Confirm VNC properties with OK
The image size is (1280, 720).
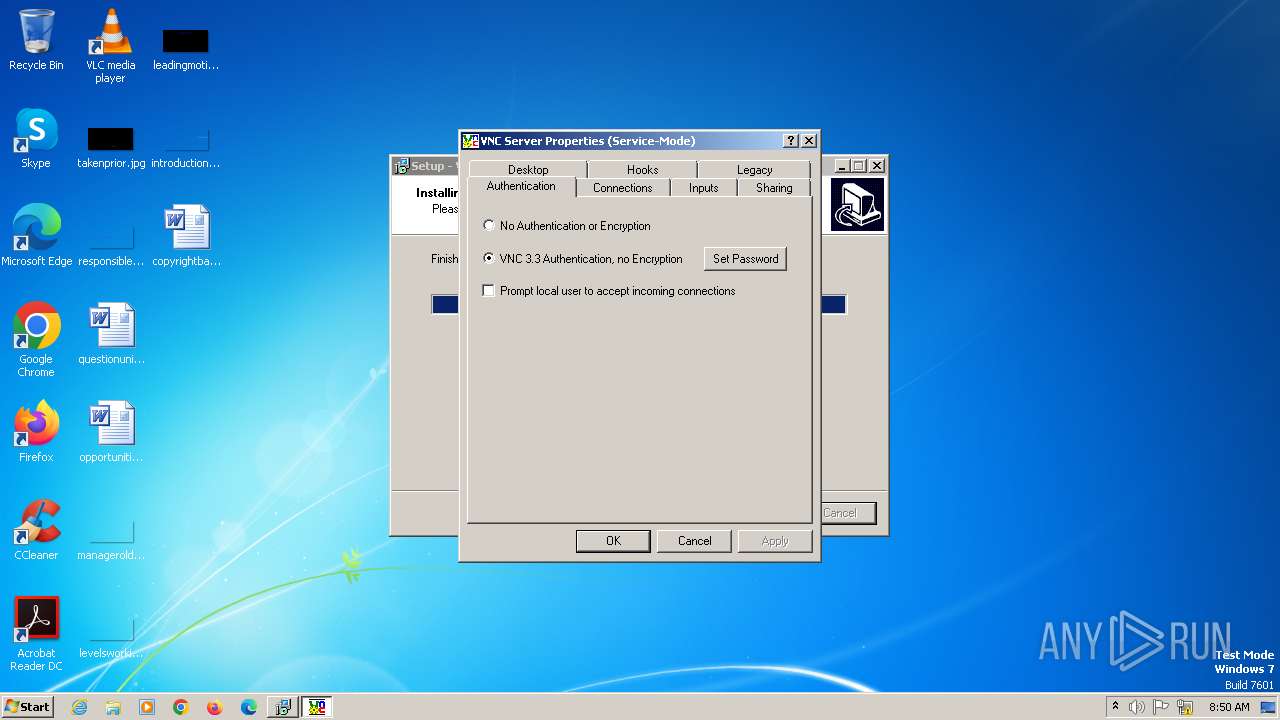(613, 540)
